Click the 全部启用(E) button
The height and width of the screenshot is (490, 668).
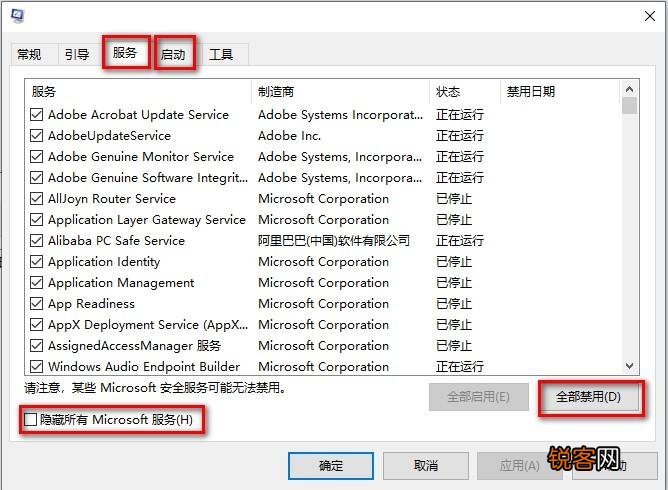pos(478,397)
